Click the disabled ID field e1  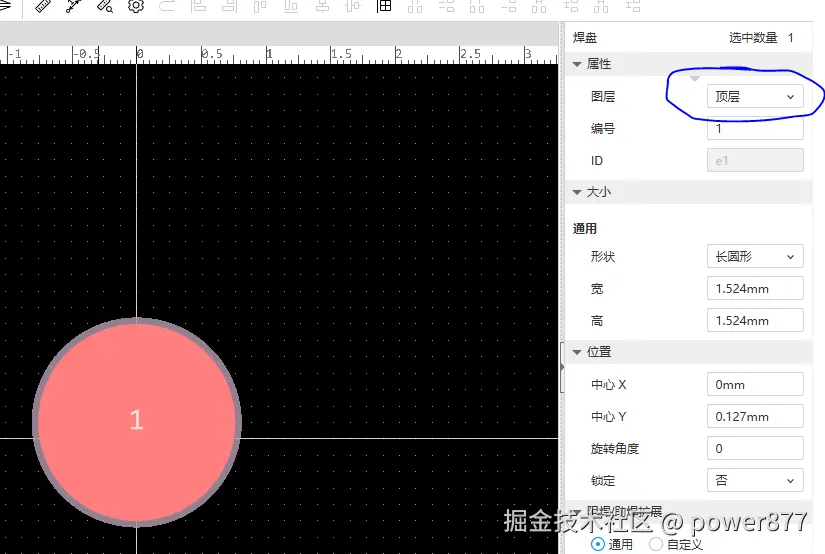tap(755, 160)
